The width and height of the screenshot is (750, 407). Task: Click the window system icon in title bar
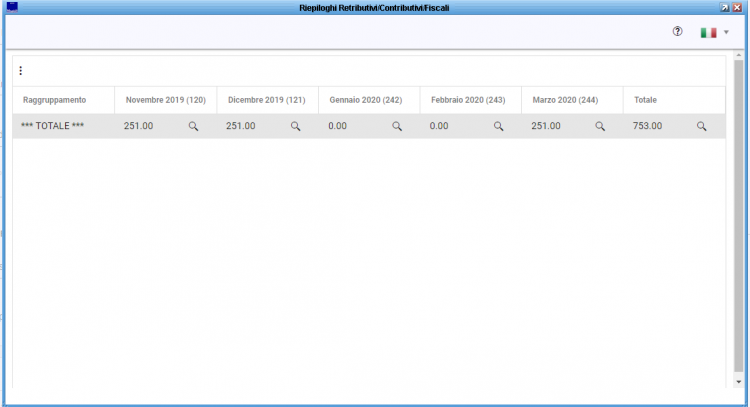(x=12, y=7)
